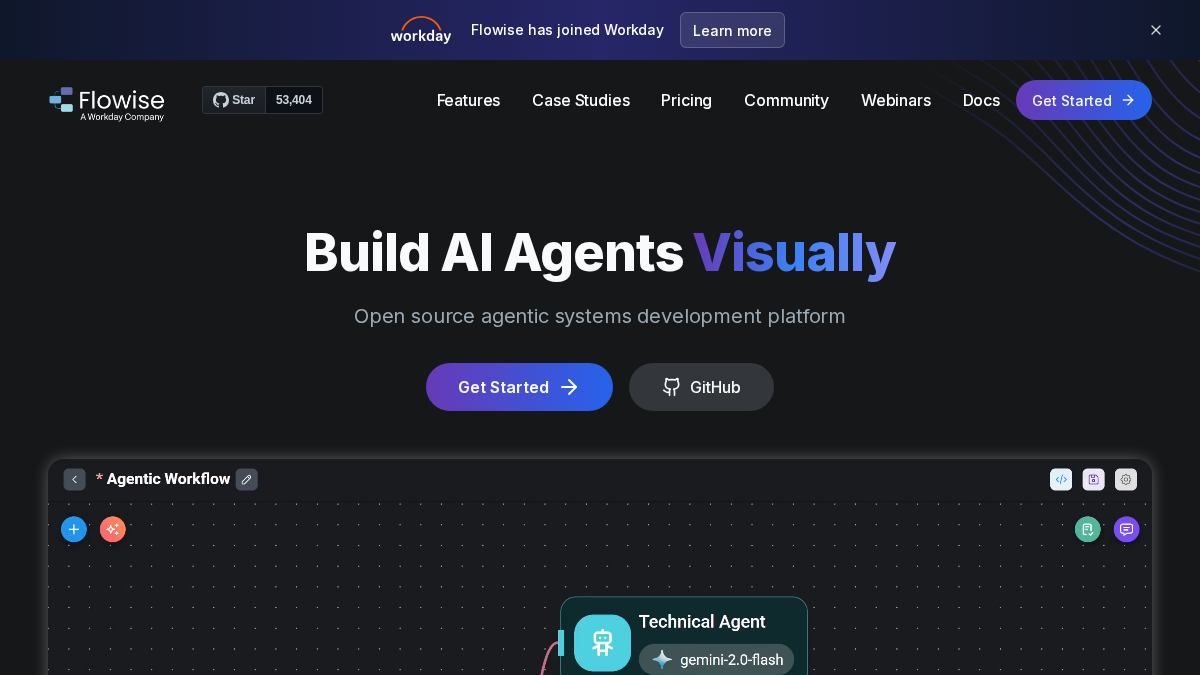This screenshot has height=675, width=1200.
Task: Click the gemini-2.0-flash model chip
Action: click(716, 659)
